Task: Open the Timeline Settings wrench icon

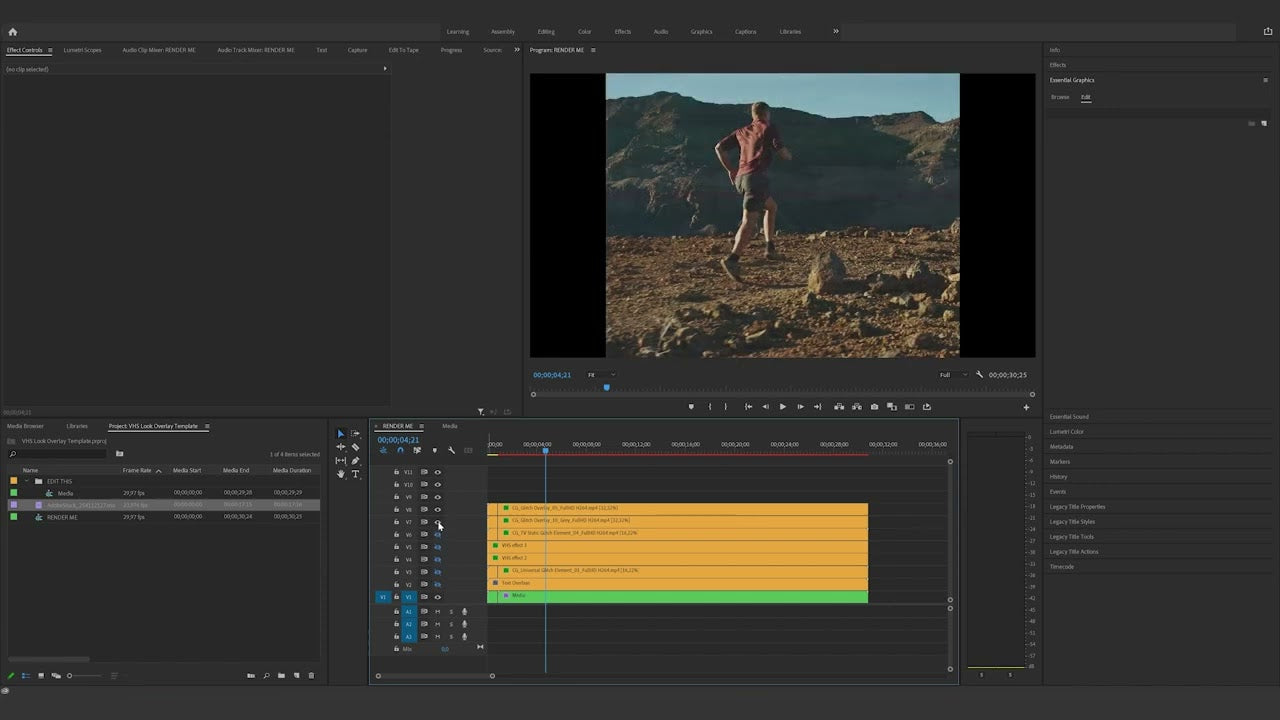Action: coord(451,450)
